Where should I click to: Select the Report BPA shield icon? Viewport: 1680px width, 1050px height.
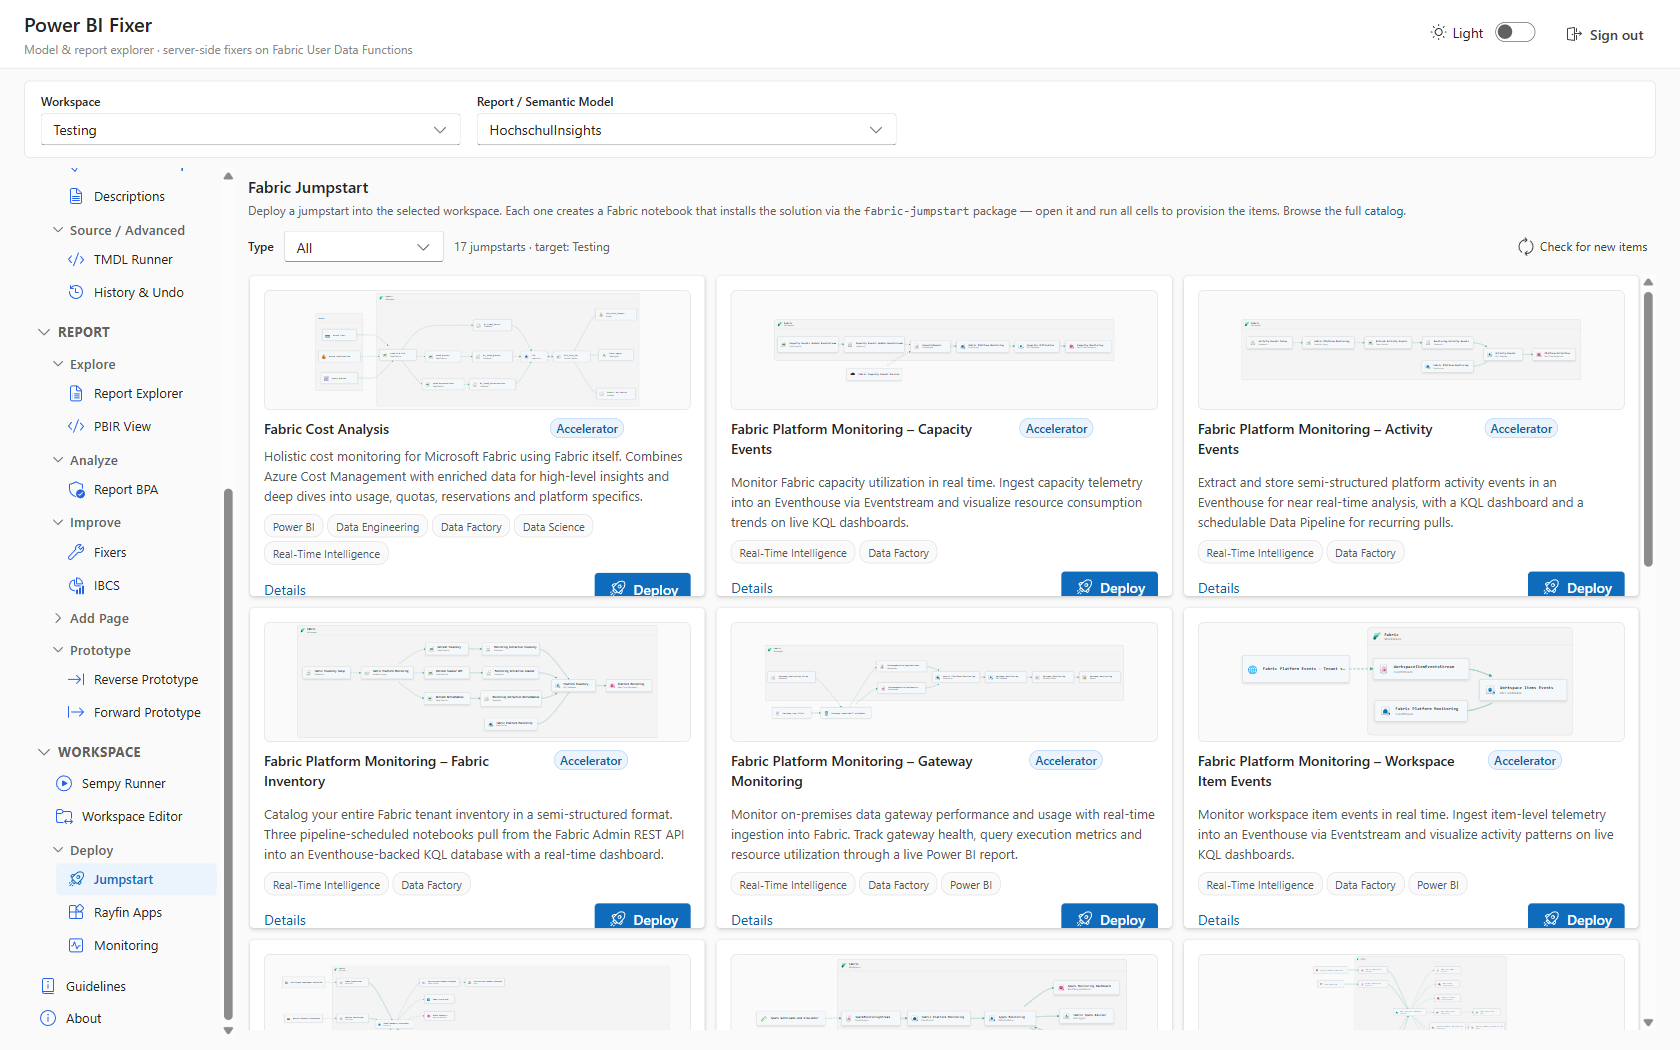pos(76,490)
